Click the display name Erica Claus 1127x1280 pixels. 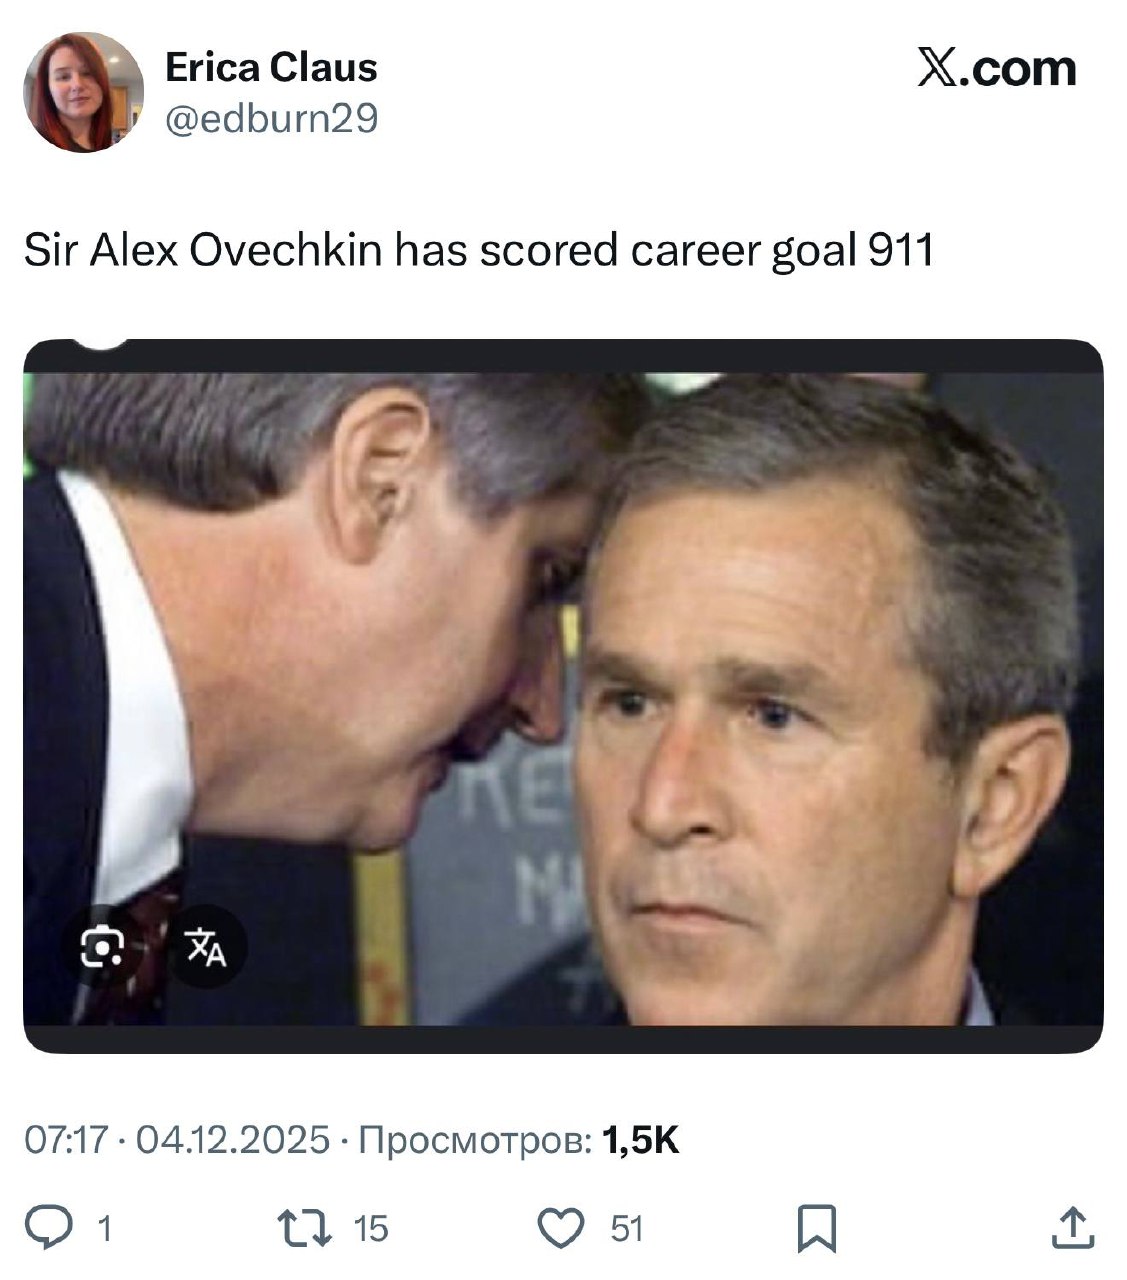click(x=271, y=68)
